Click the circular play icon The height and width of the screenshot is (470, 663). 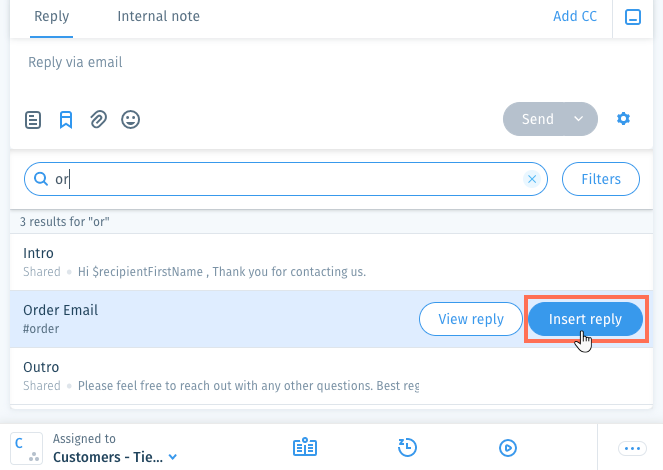click(x=508, y=448)
